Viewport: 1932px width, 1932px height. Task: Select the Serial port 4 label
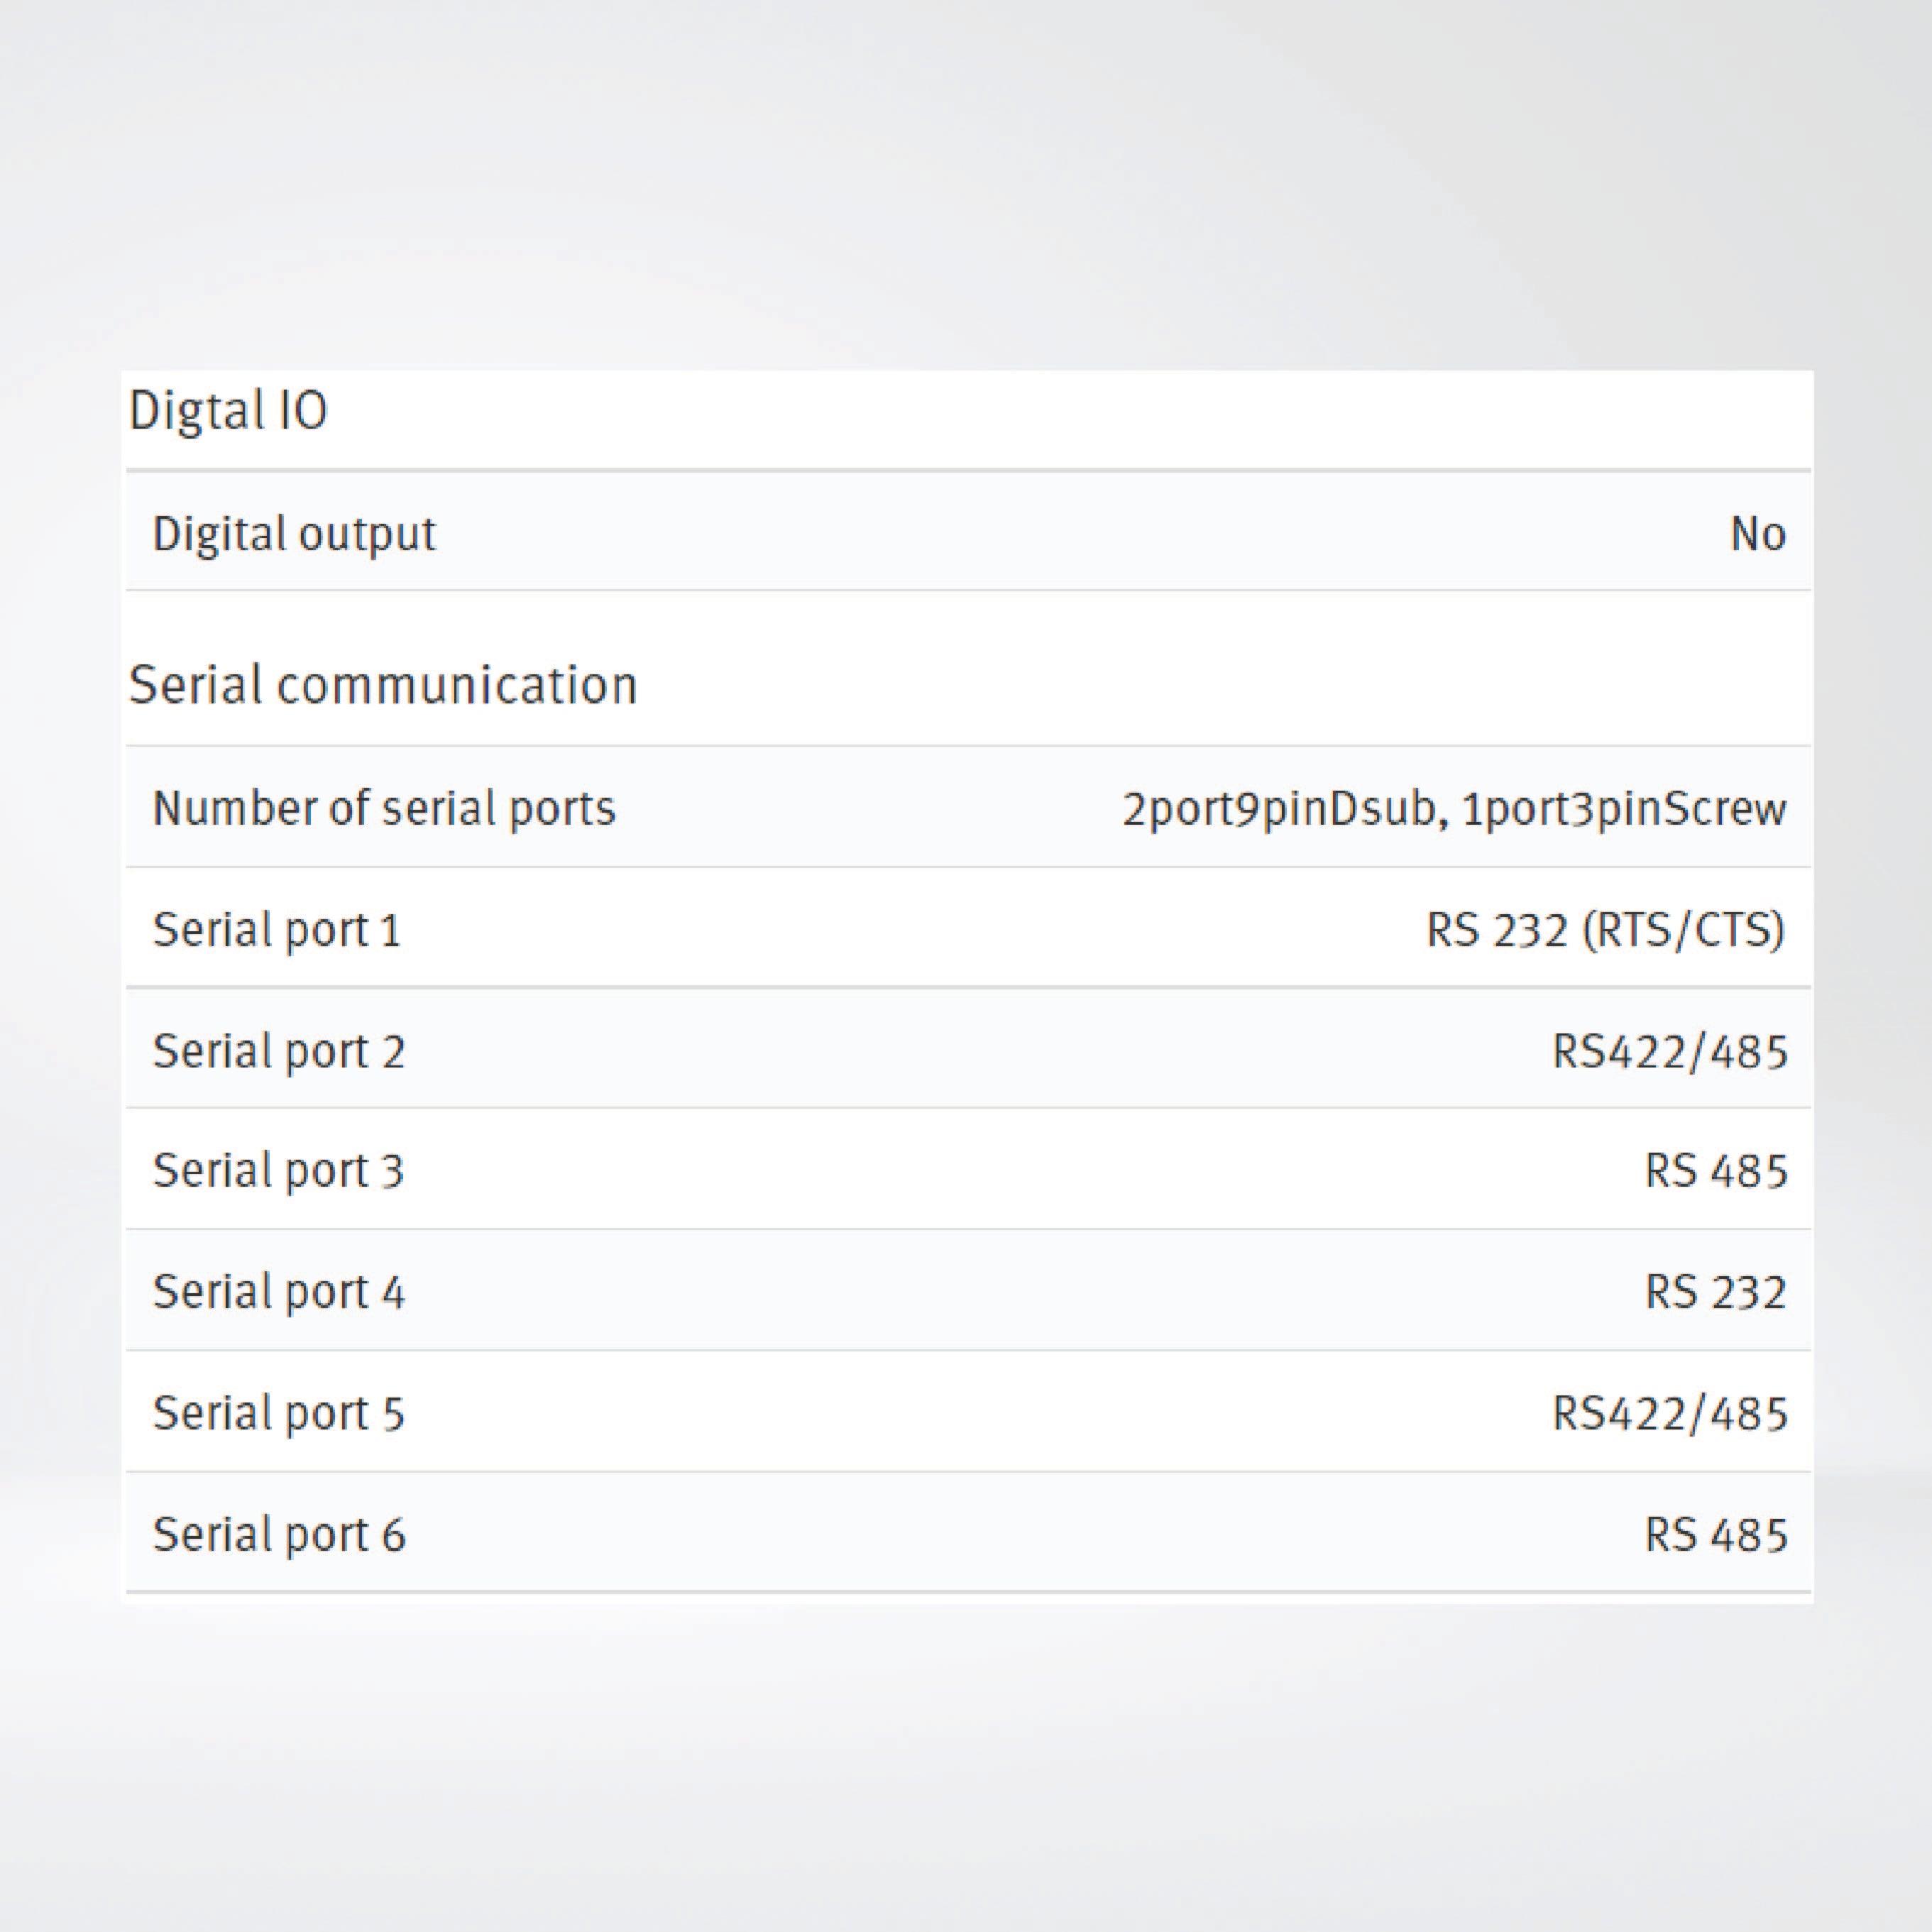pos(279,1292)
